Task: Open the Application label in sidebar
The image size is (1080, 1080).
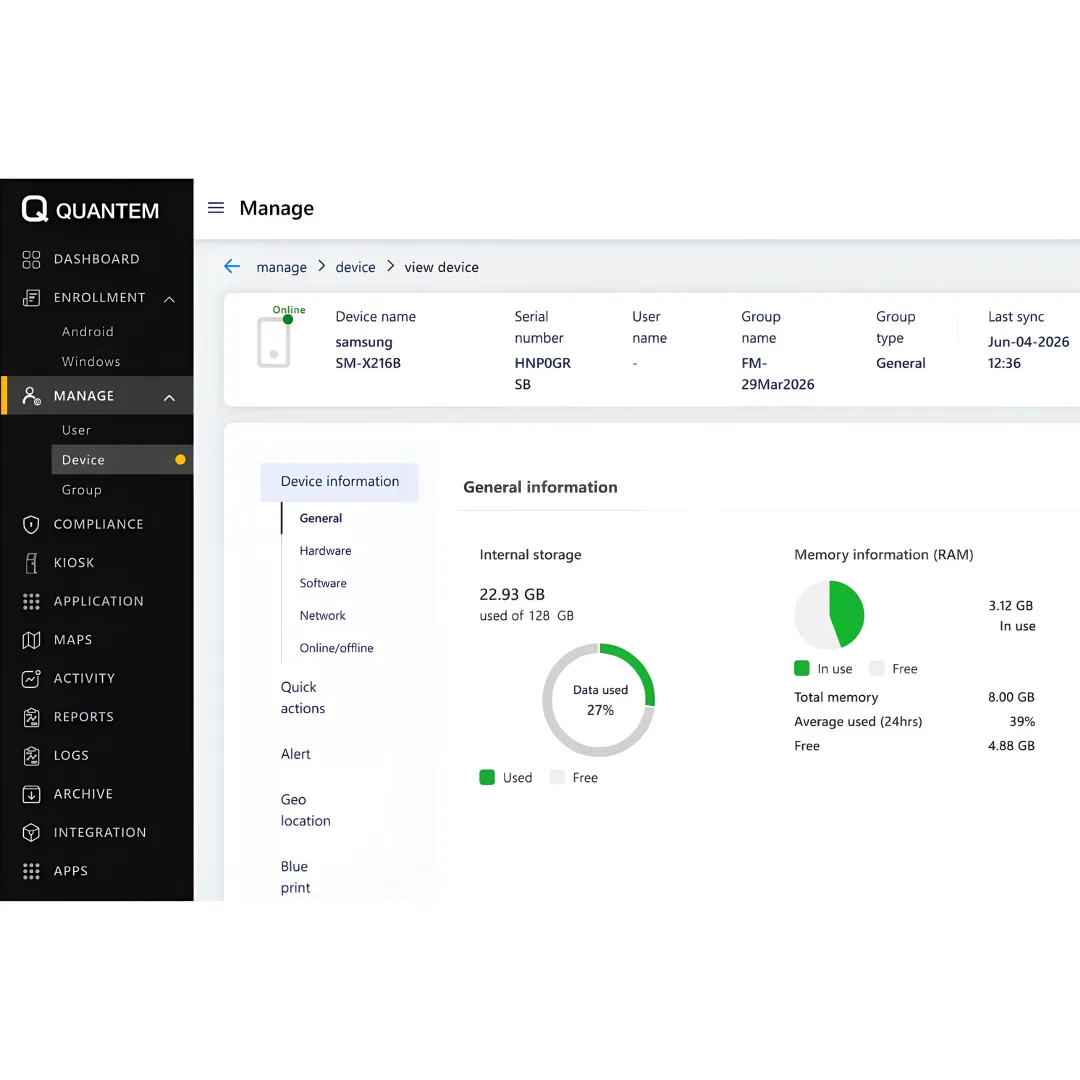Action: [x=98, y=601]
